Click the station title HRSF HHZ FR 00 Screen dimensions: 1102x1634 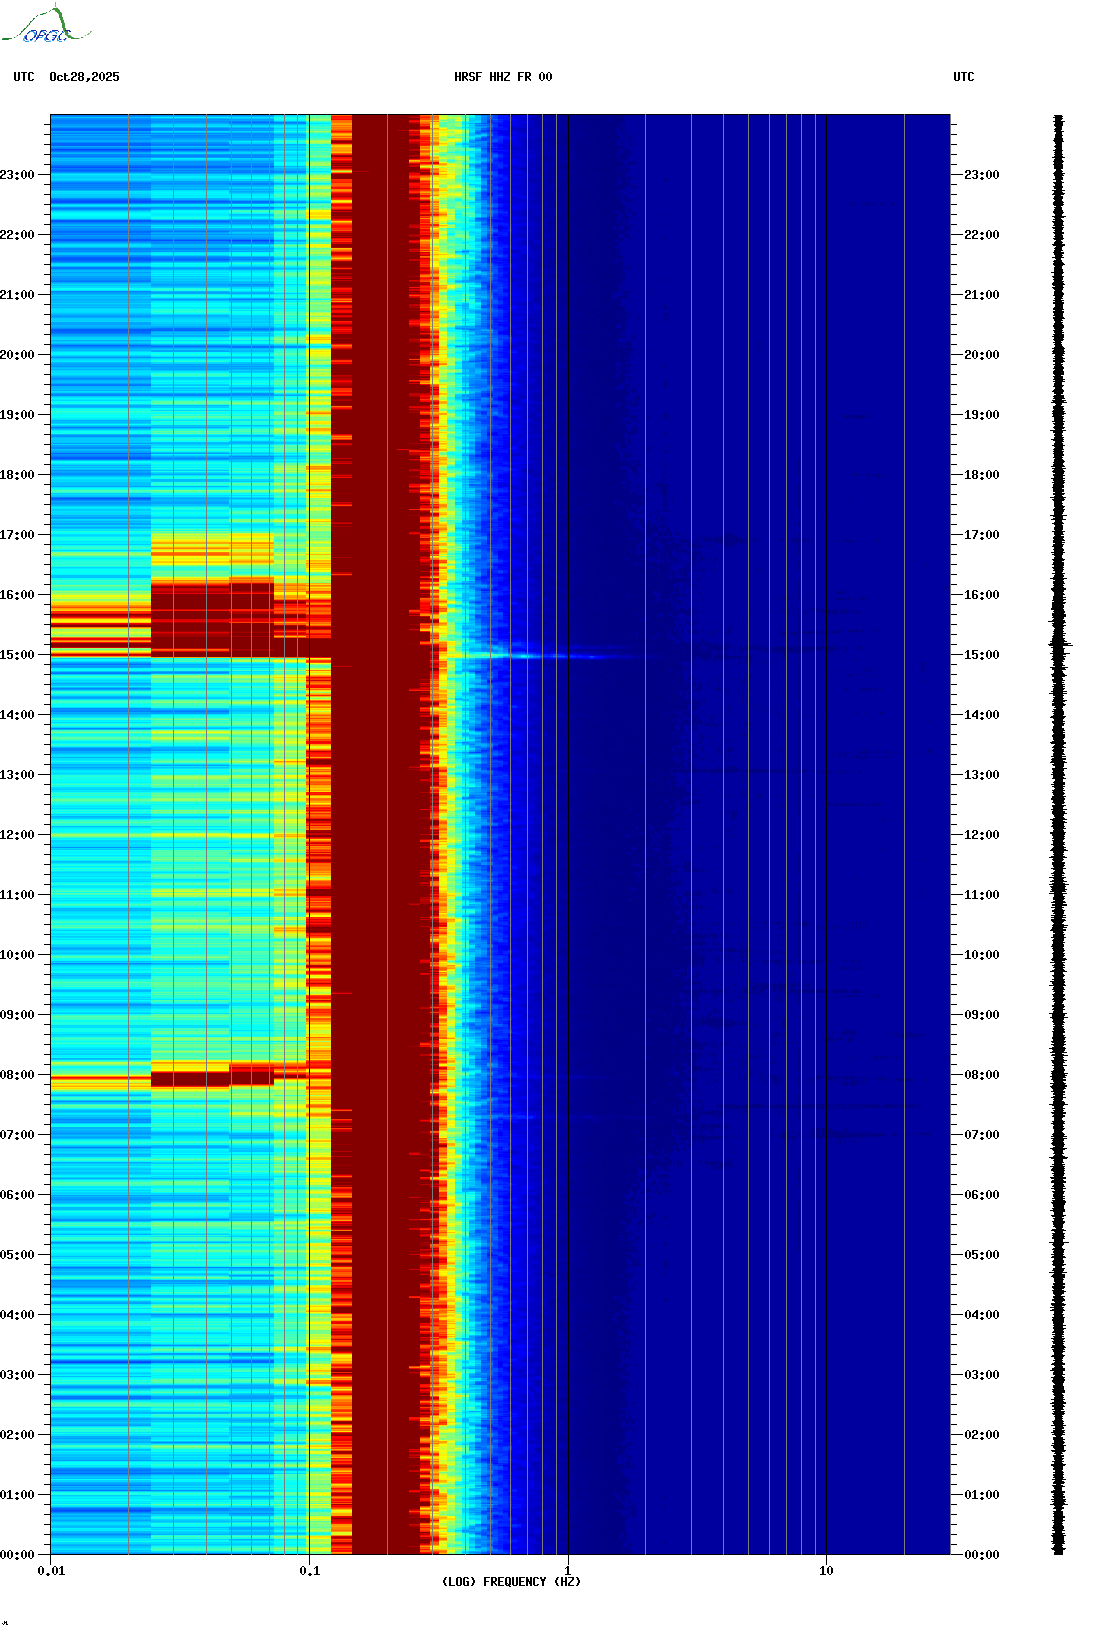(503, 77)
